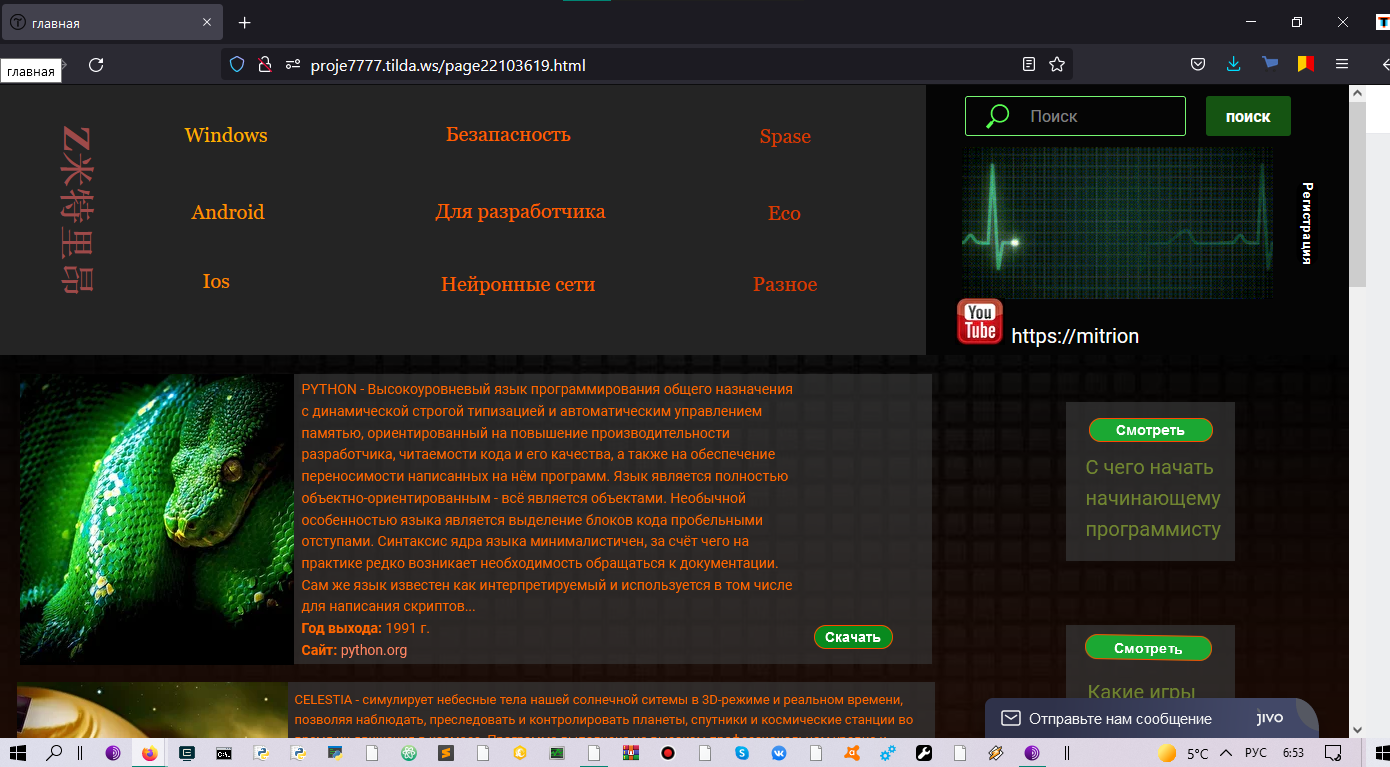Open the Firefox downloads arrow

(1233, 64)
